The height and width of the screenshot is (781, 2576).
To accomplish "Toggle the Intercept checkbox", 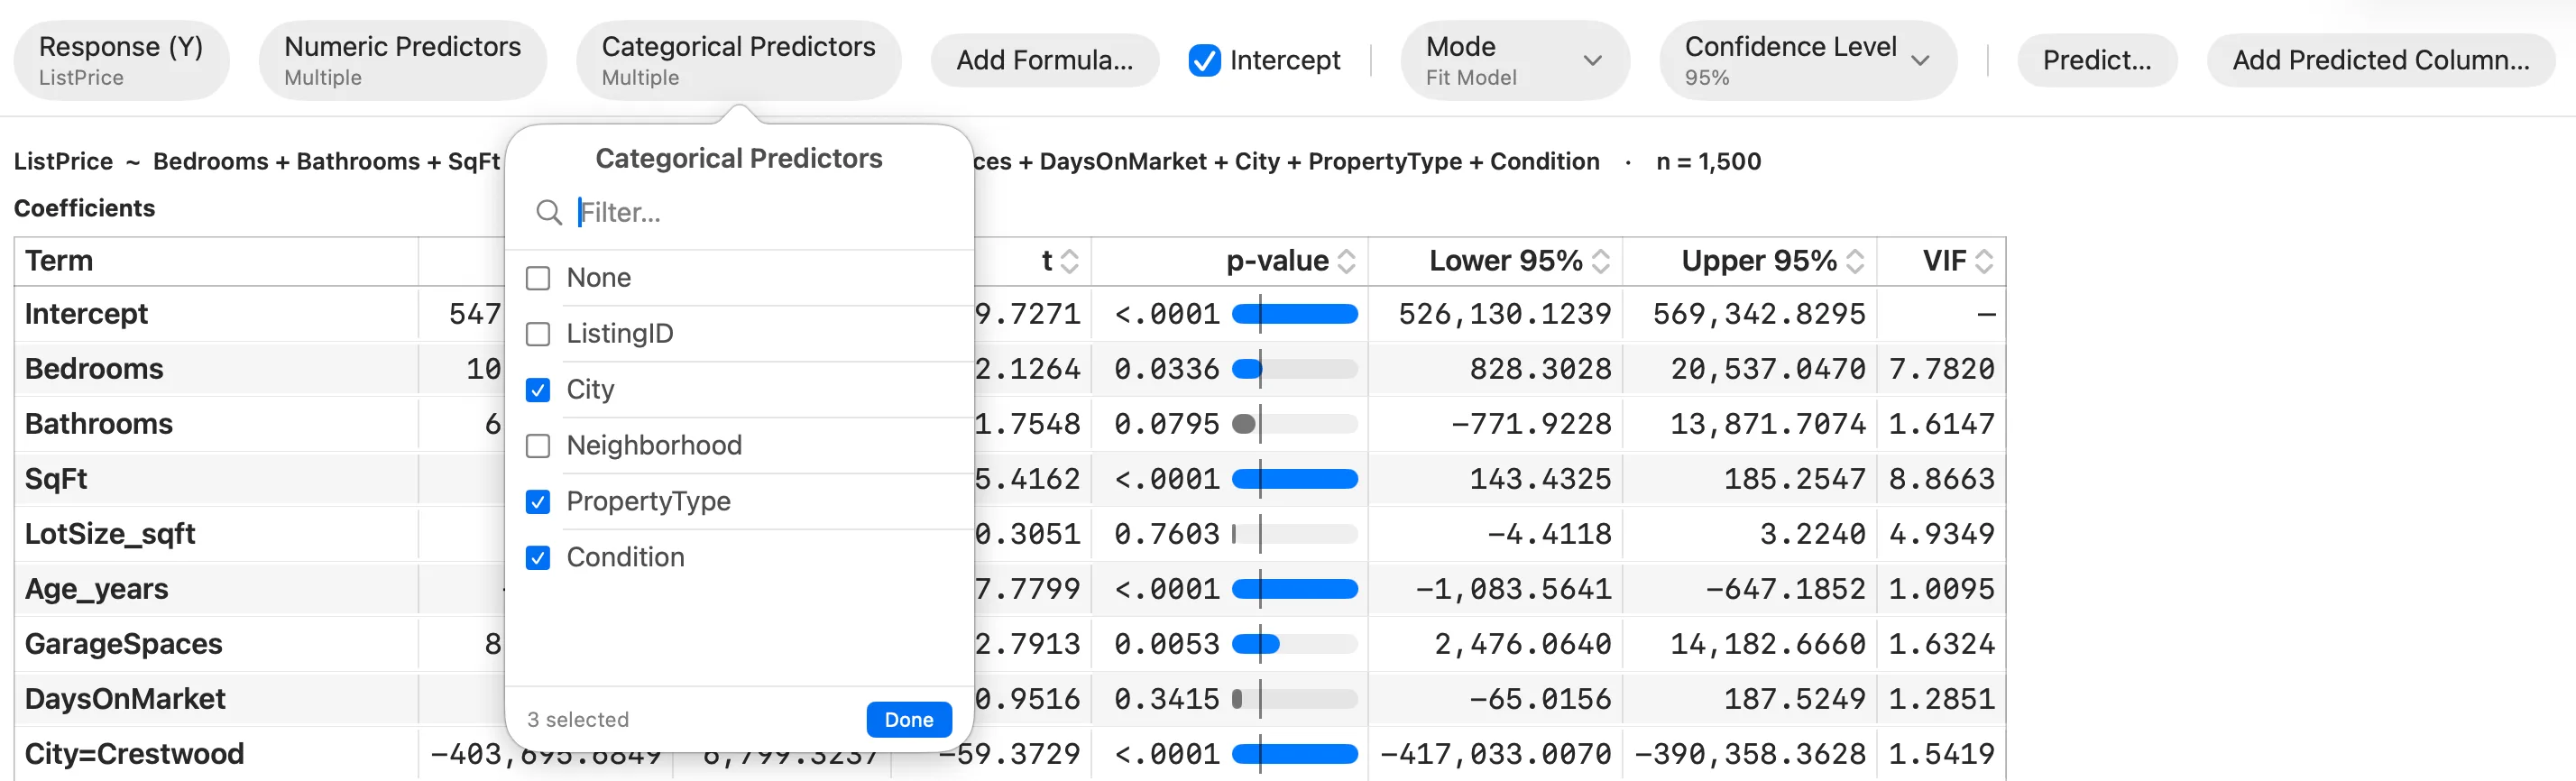I will pos(1204,61).
